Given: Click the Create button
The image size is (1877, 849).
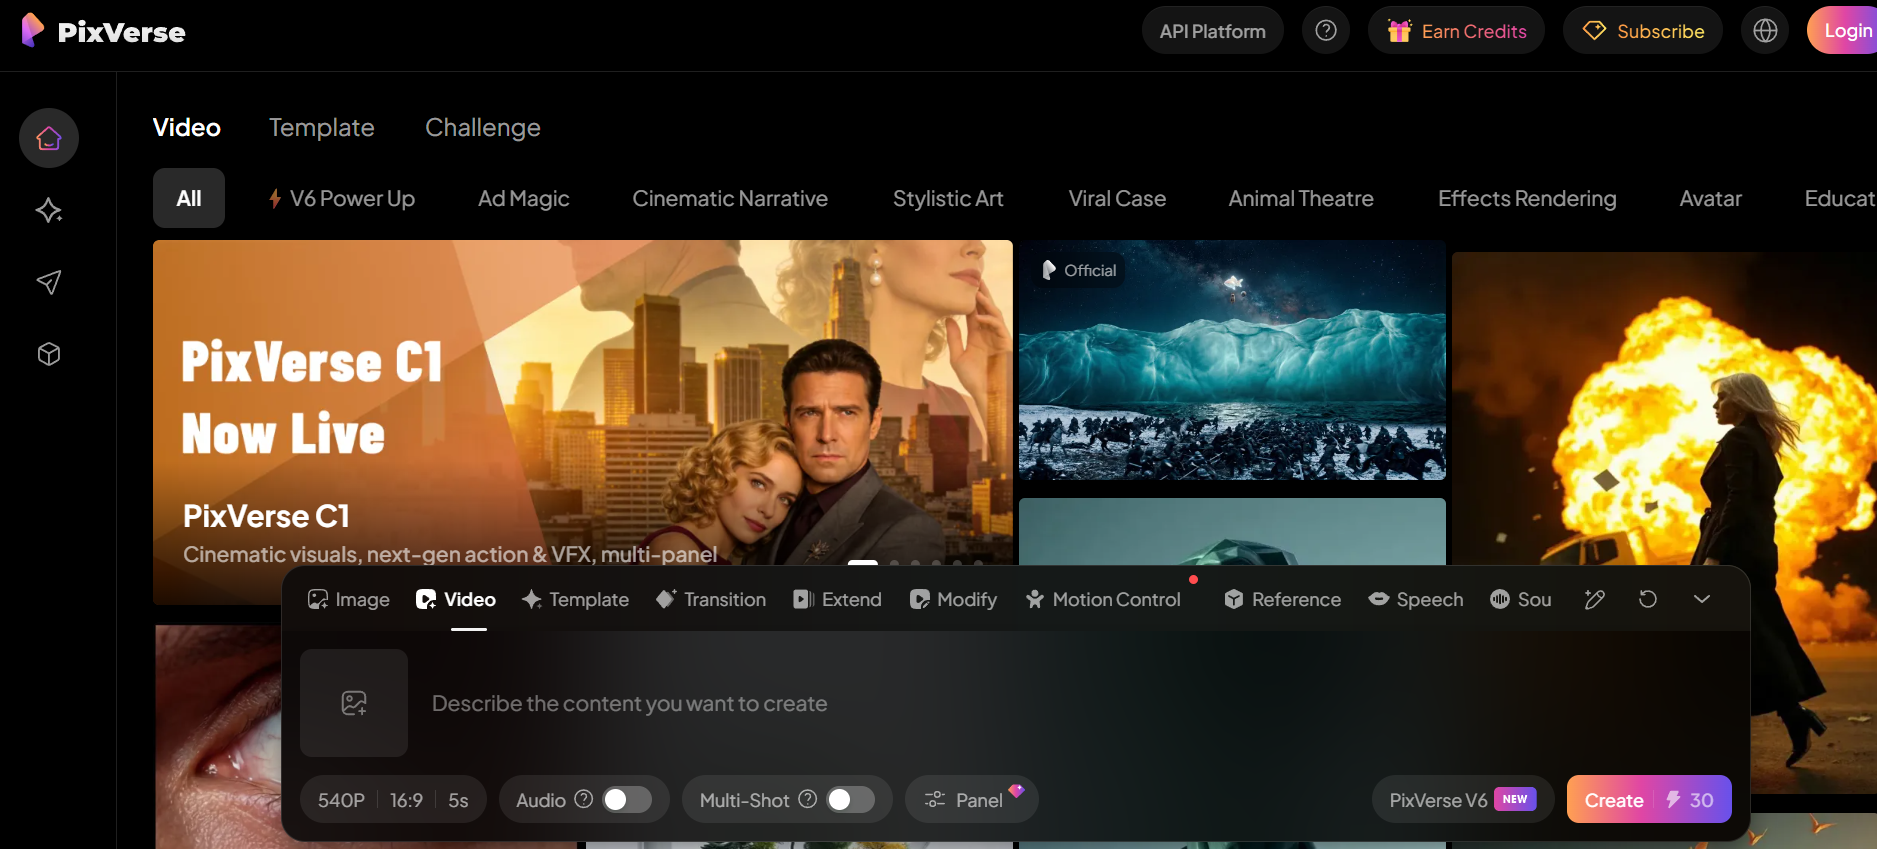Looking at the screenshot, I should click(x=1649, y=800).
